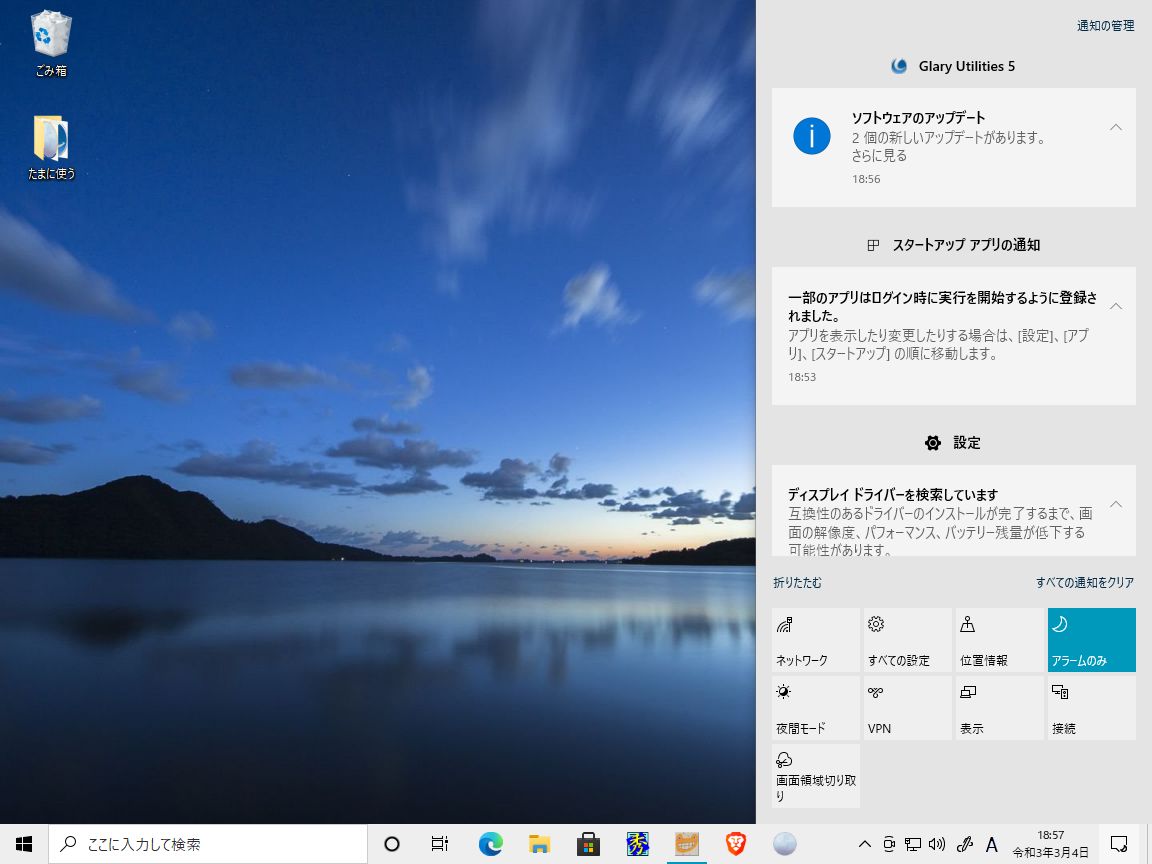
Task: Open the volume control from the tray
Action: pos(937,844)
